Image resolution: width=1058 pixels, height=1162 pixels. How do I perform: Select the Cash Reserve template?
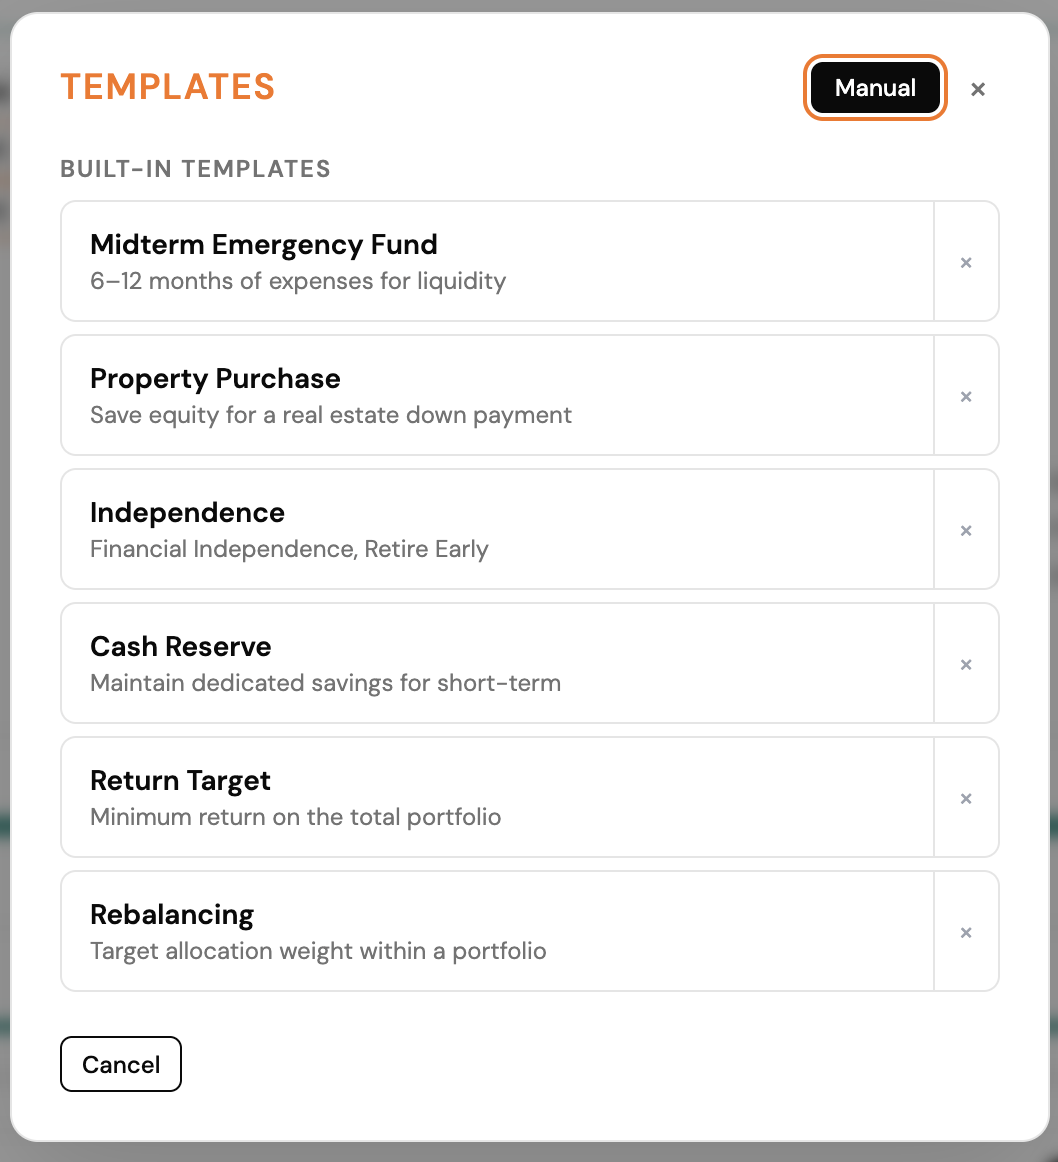click(x=497, y=664)
